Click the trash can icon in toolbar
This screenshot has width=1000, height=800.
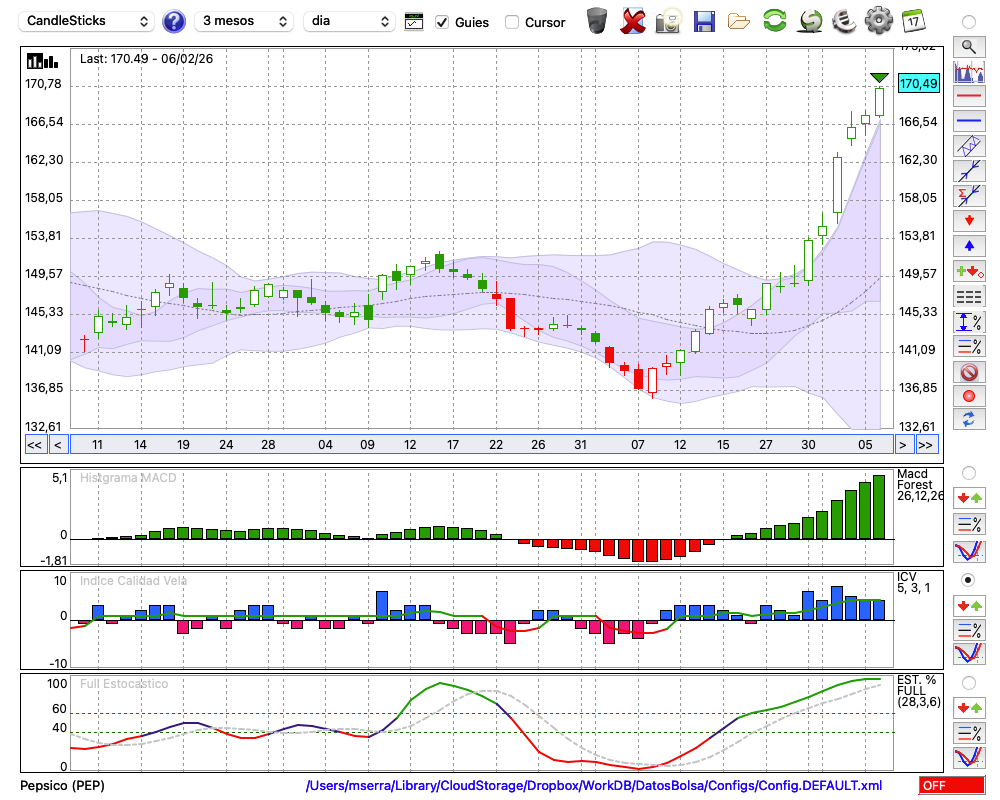[597, 20]
